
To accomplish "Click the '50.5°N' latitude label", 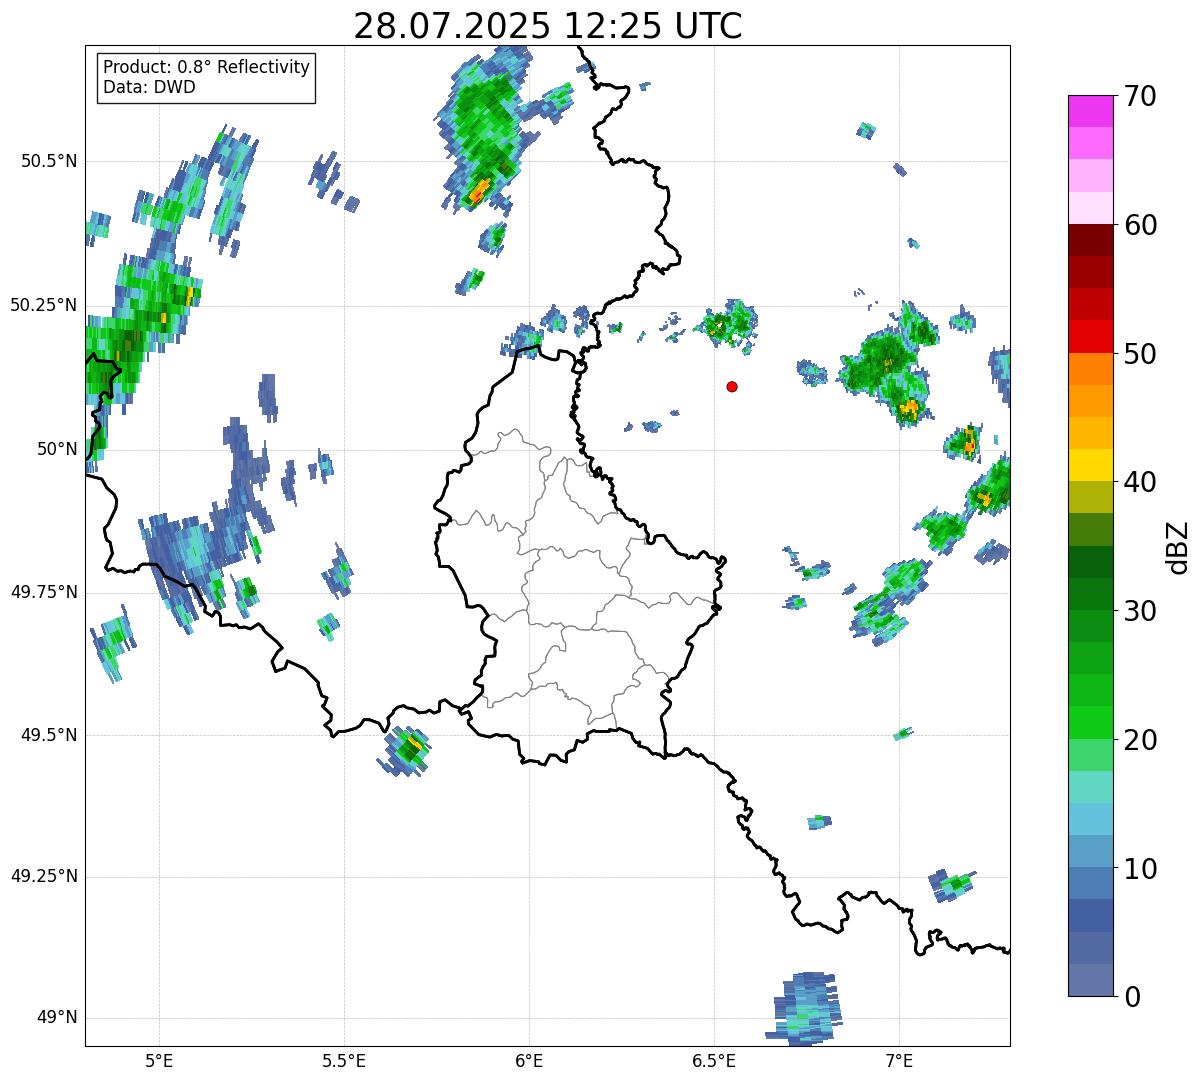I will coord(48,161).
